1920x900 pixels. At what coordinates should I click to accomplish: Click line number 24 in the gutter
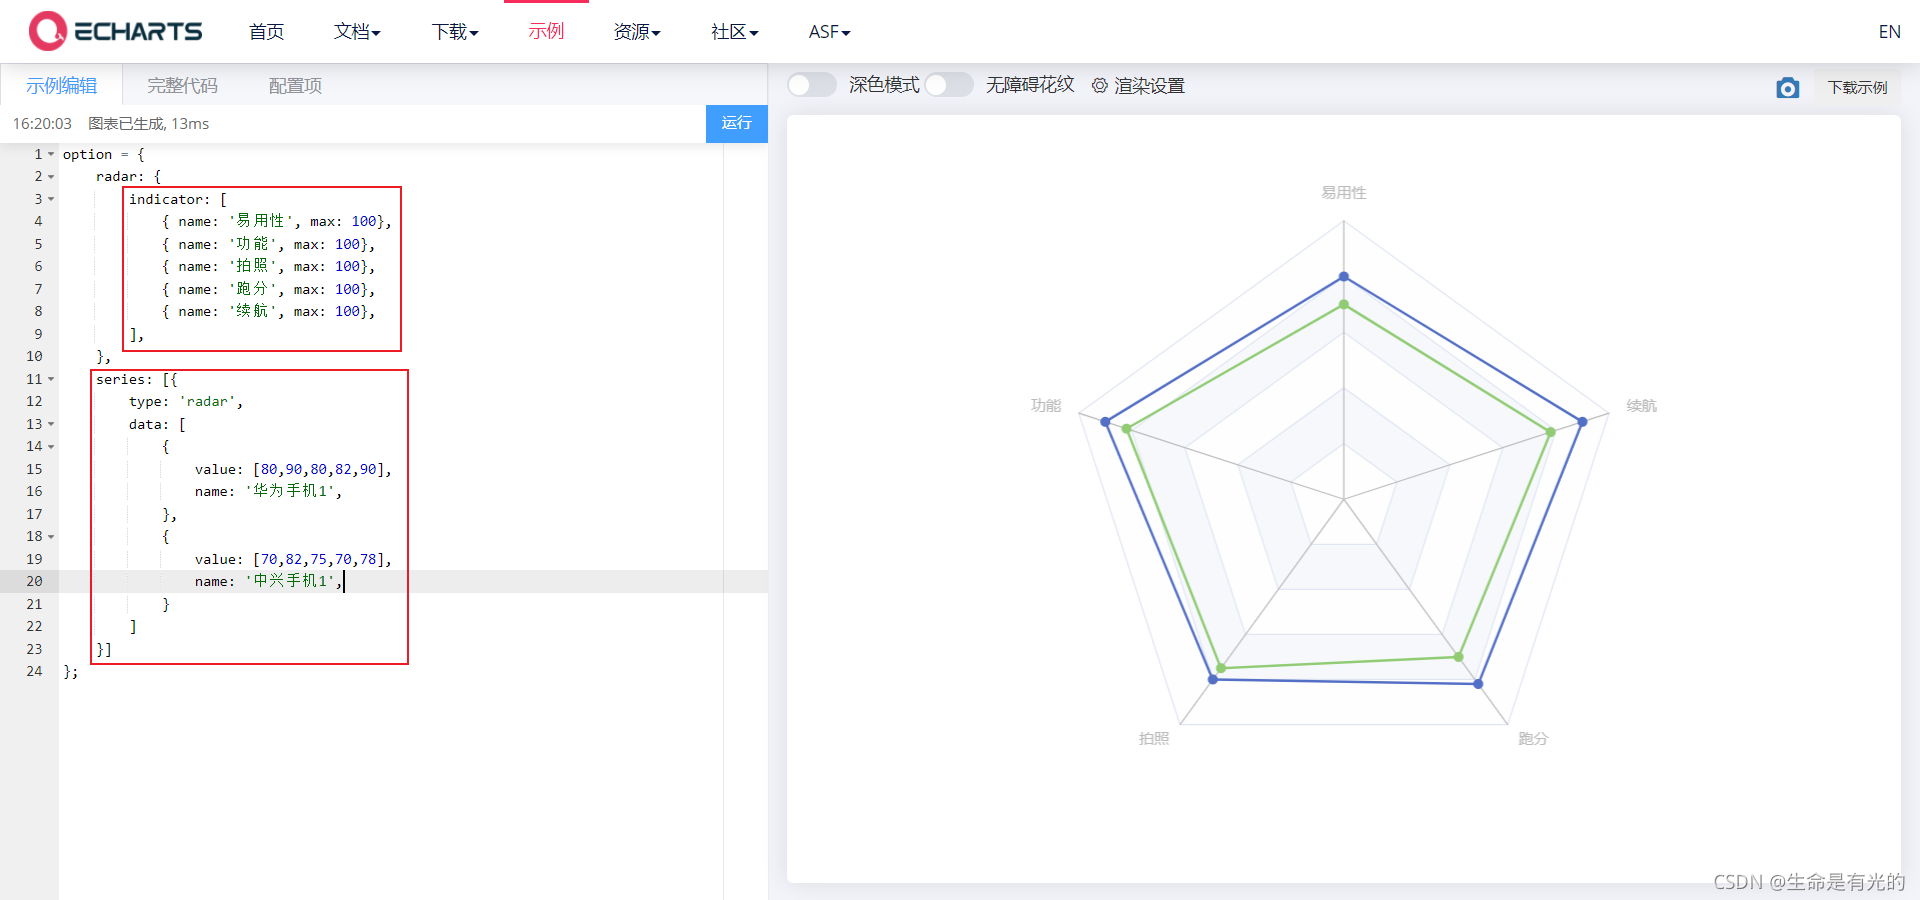pos(34,671)
